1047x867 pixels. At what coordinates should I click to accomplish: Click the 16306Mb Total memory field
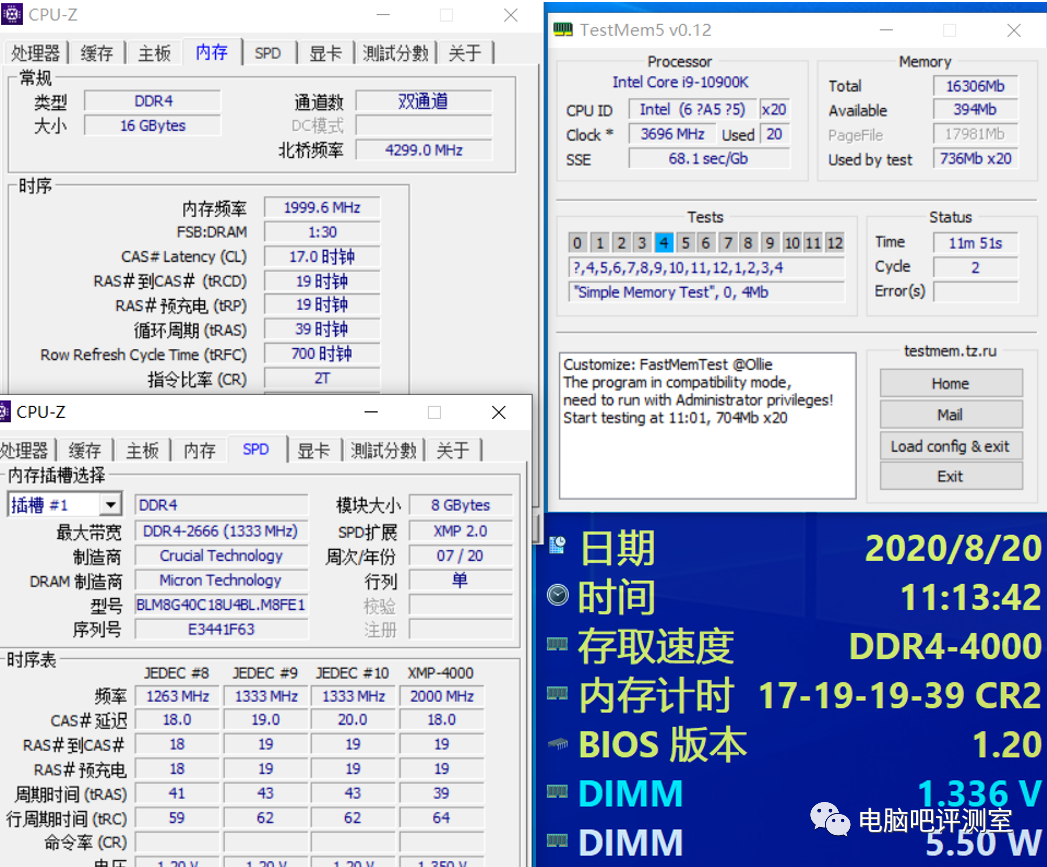coord(976,86)
